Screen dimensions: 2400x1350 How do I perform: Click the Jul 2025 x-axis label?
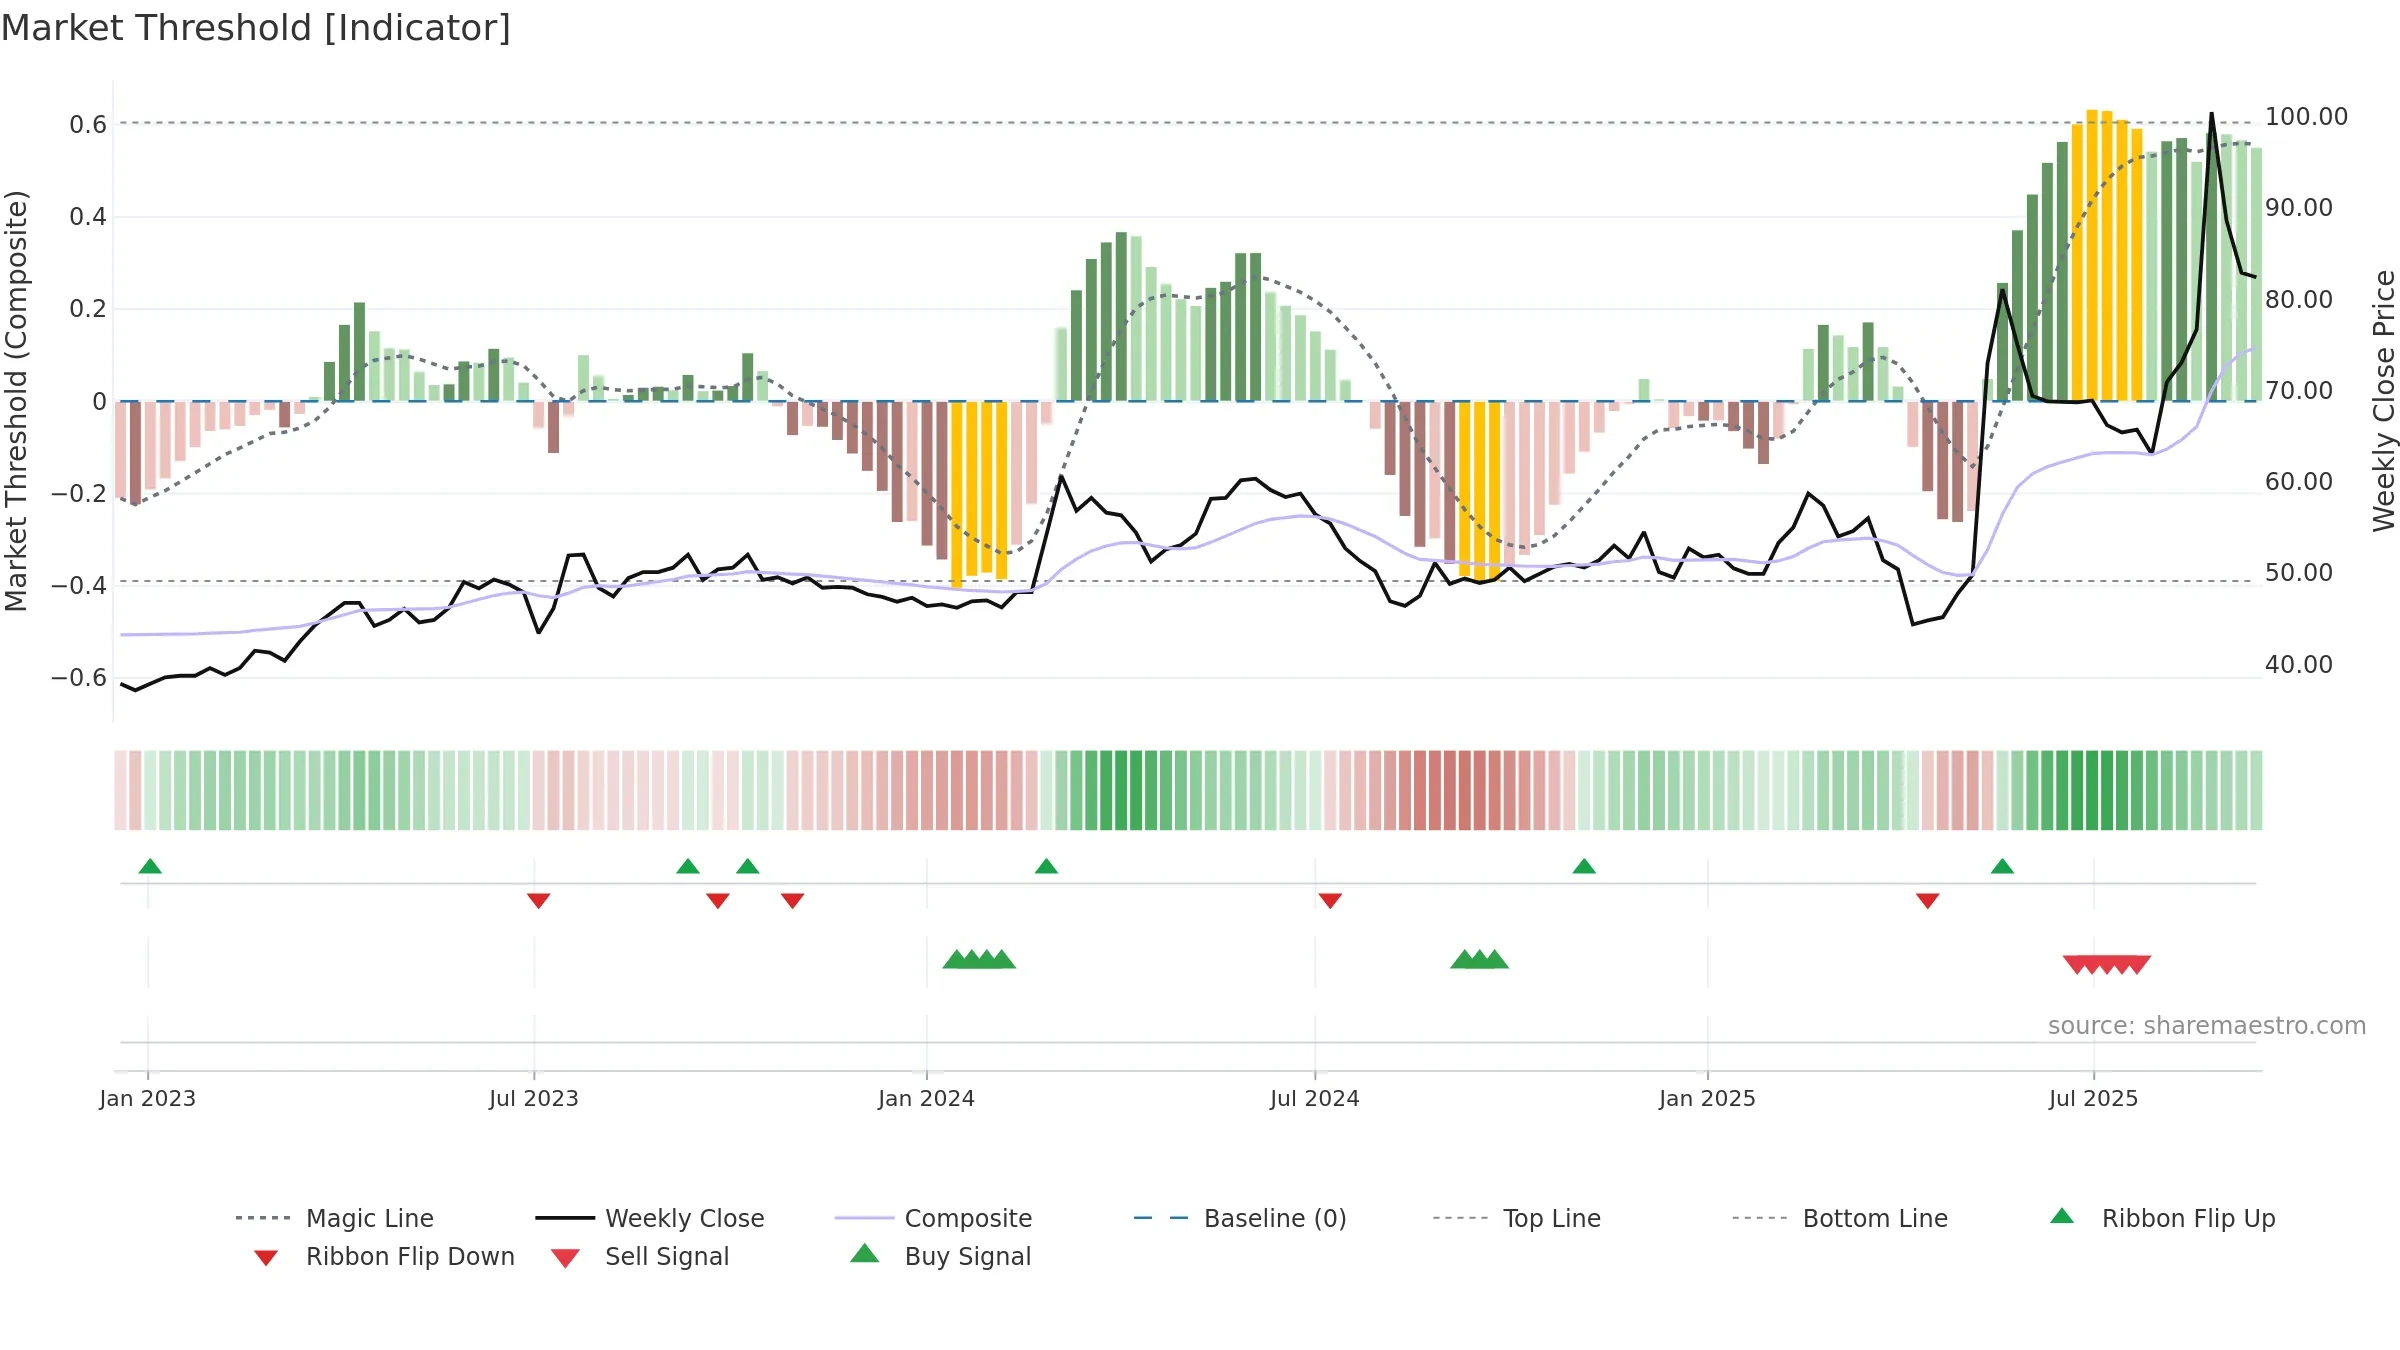[x=2093, y=1099]
